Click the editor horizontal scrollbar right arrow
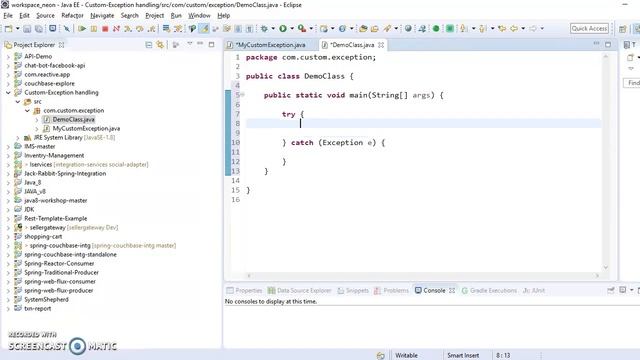Viewport: 640px width, 360px height. click(597, 276)
